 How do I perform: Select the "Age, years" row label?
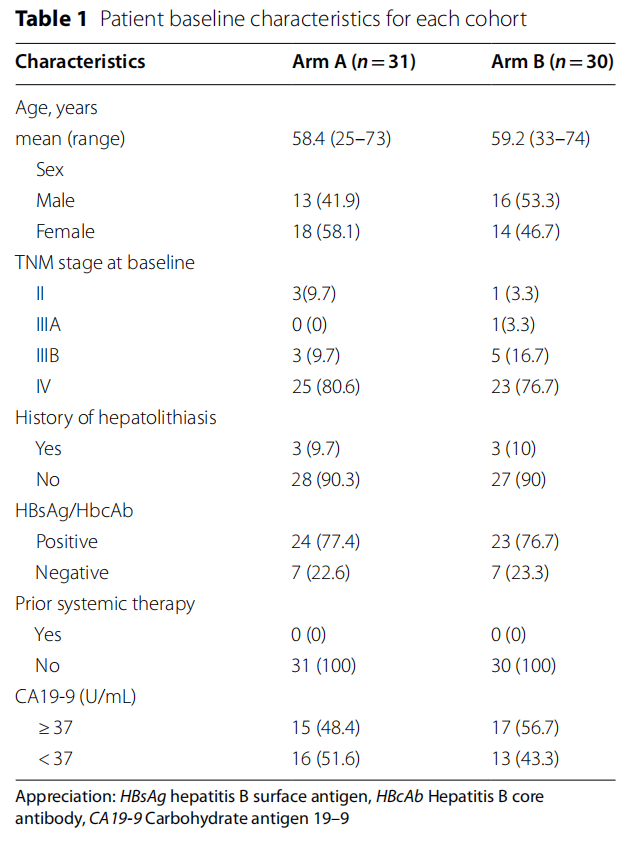click(56, 108)
